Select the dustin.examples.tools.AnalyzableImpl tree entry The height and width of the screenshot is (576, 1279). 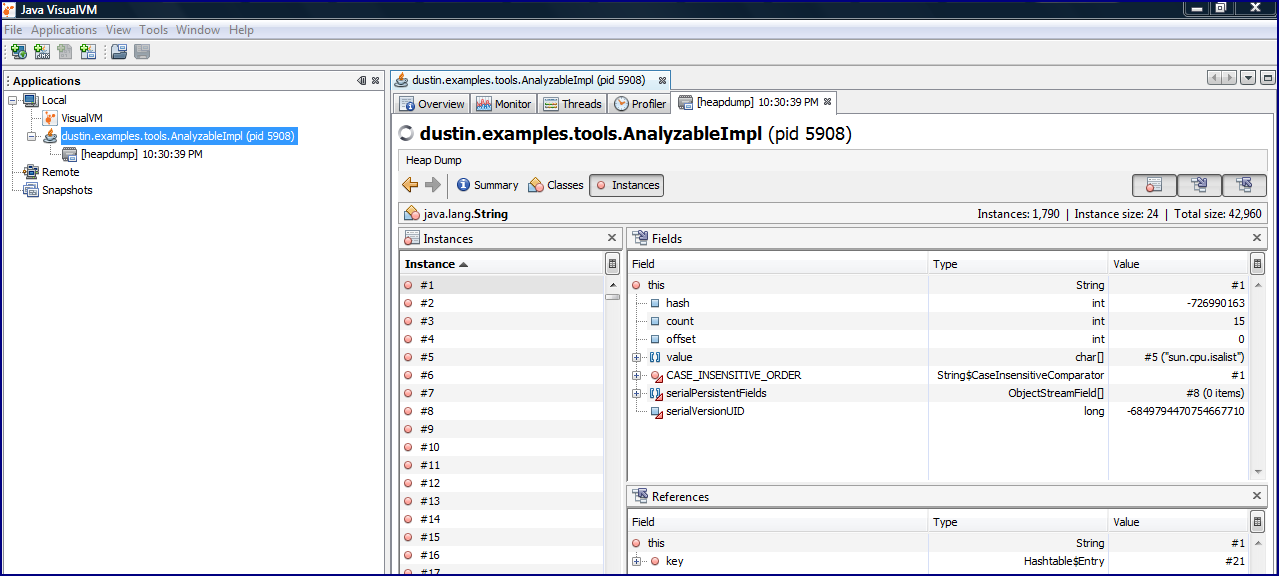click(178, 136)
